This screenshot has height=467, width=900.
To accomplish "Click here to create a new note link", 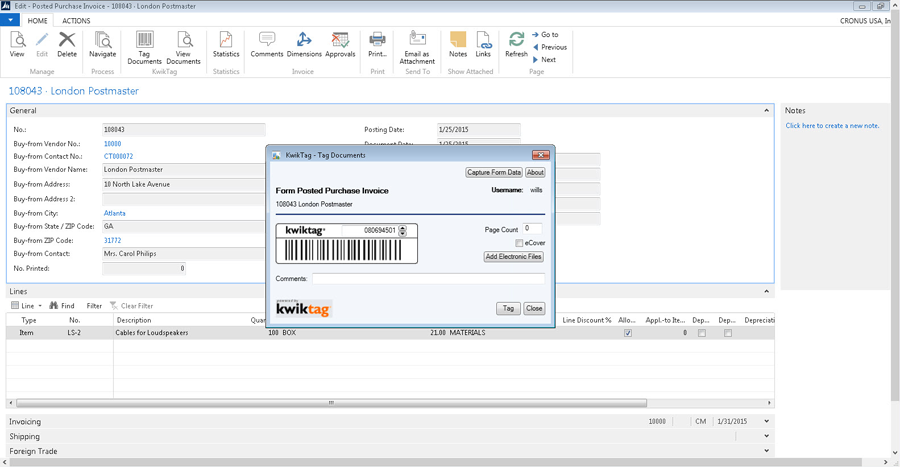I will pos(832,126).
